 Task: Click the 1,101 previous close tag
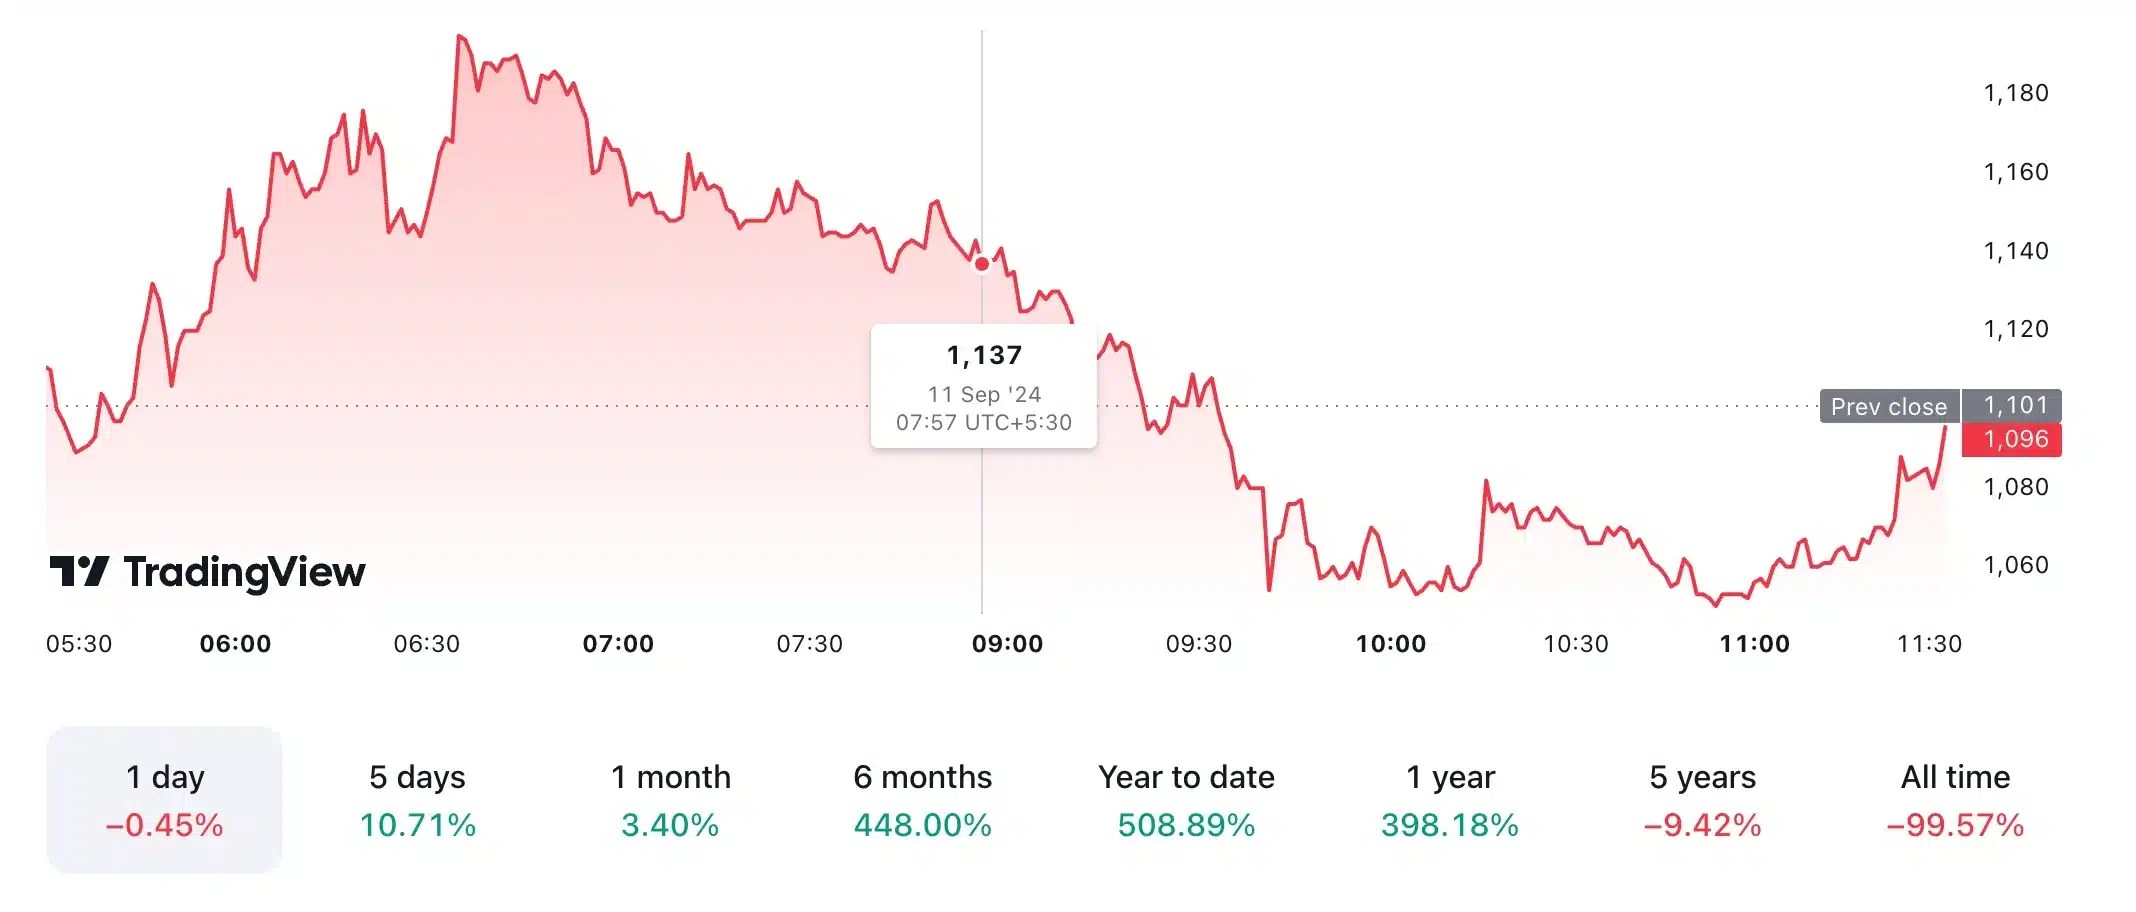[x=2012, y=405]
